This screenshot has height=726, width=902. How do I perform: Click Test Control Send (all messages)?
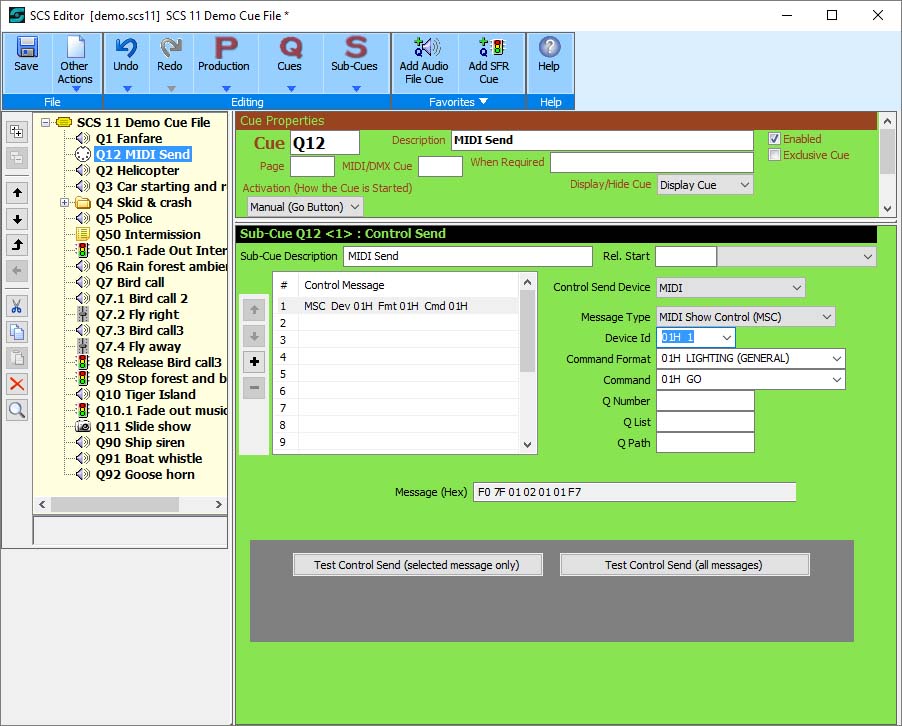click(684, 565)
